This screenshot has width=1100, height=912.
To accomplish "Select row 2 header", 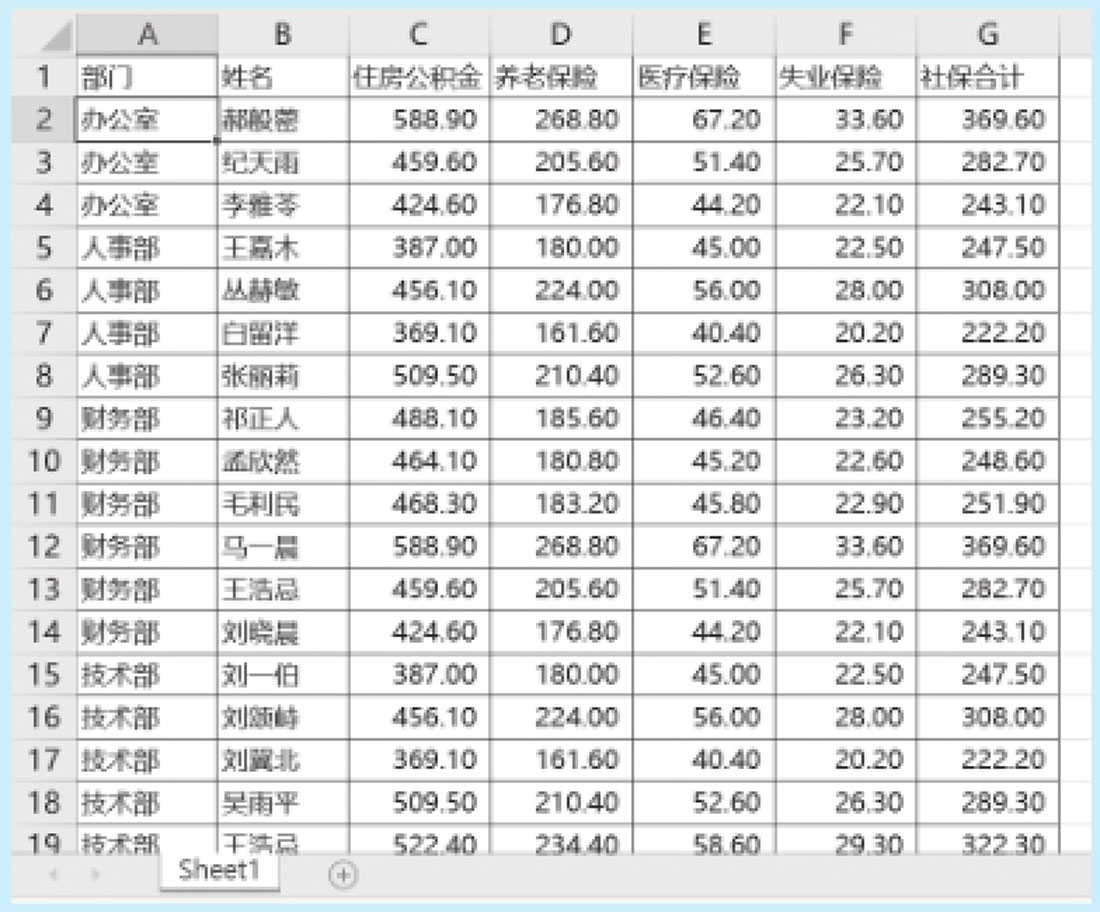I will tap(43, 119).
